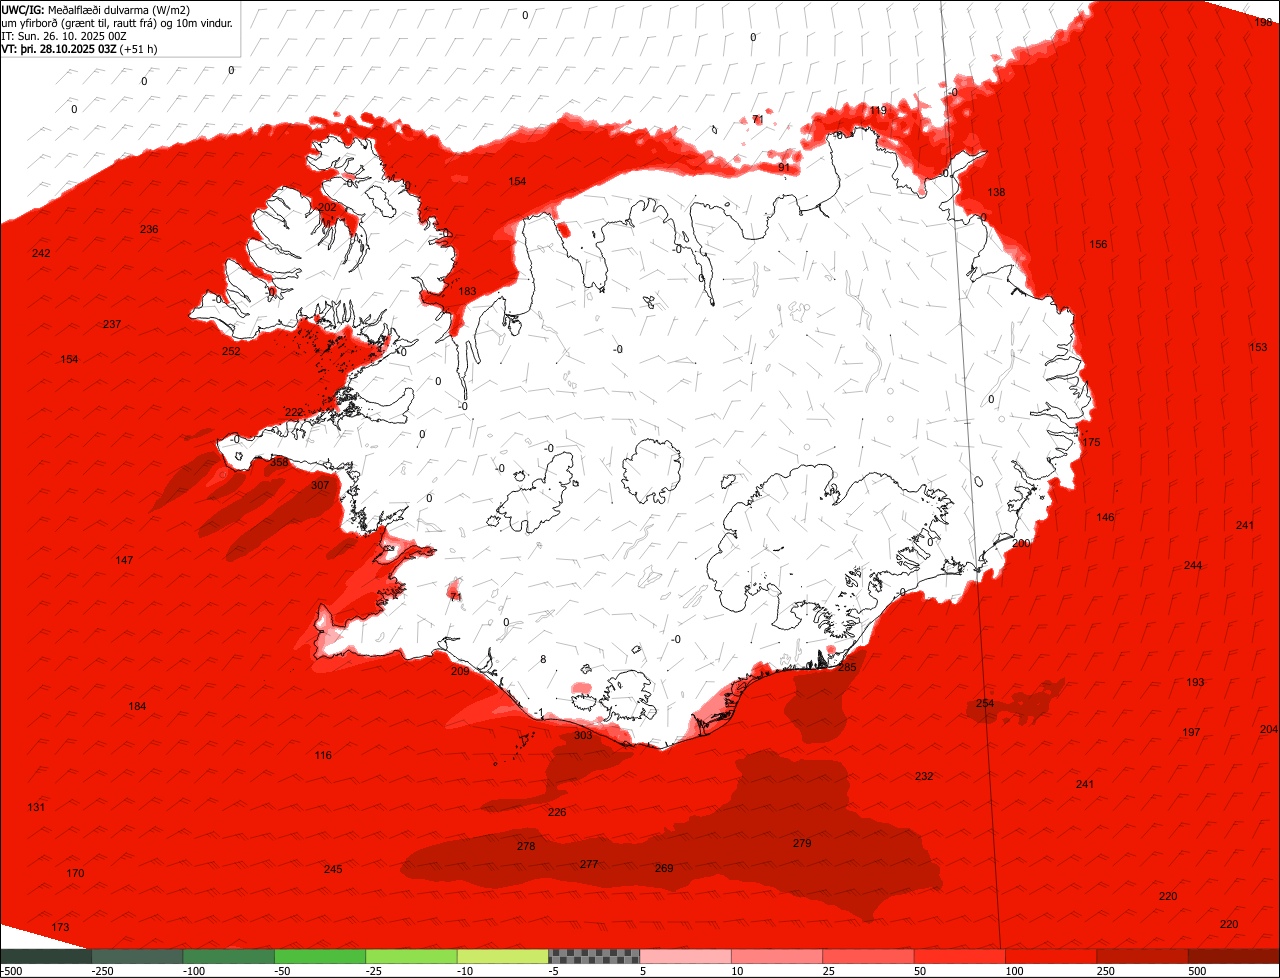Image resolution: width=1280 pixels, height=978 pixels.
Task: Click the map value 131
Action: click(x=36, y=807)
